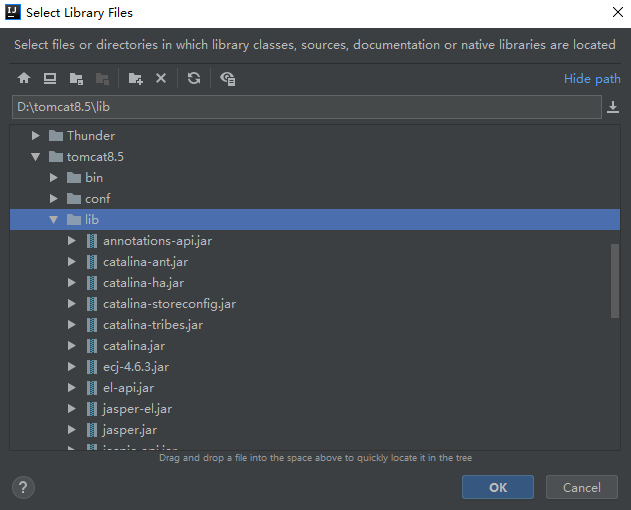Expand jasper-el.jar arrow
The height and width of the screenshot is (510, 631).
pos(72,409)
